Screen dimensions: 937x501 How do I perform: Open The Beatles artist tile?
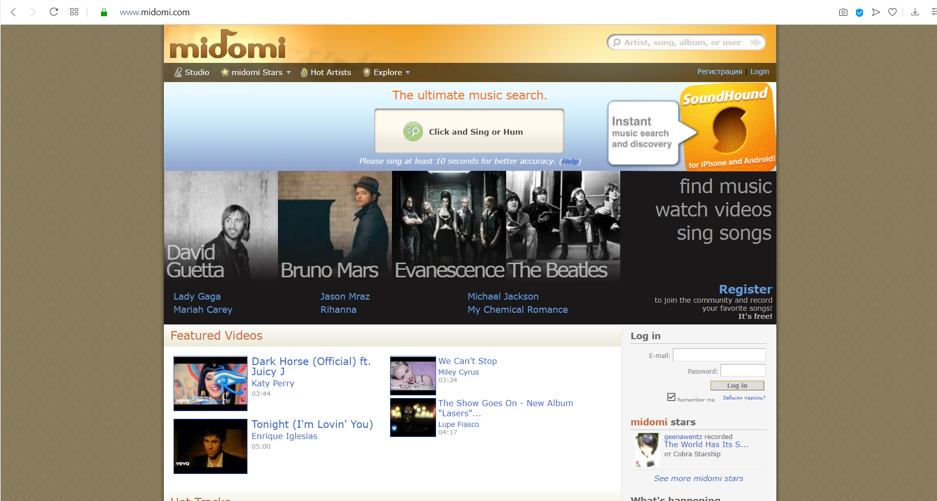[563, 226]
